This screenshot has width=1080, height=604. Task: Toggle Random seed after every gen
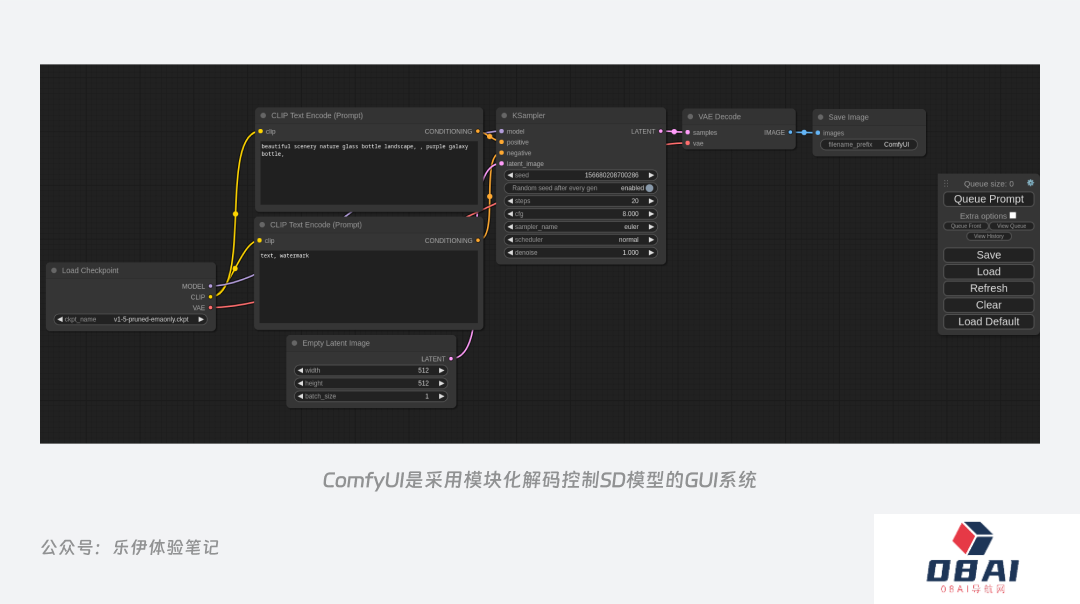point(649,188)
